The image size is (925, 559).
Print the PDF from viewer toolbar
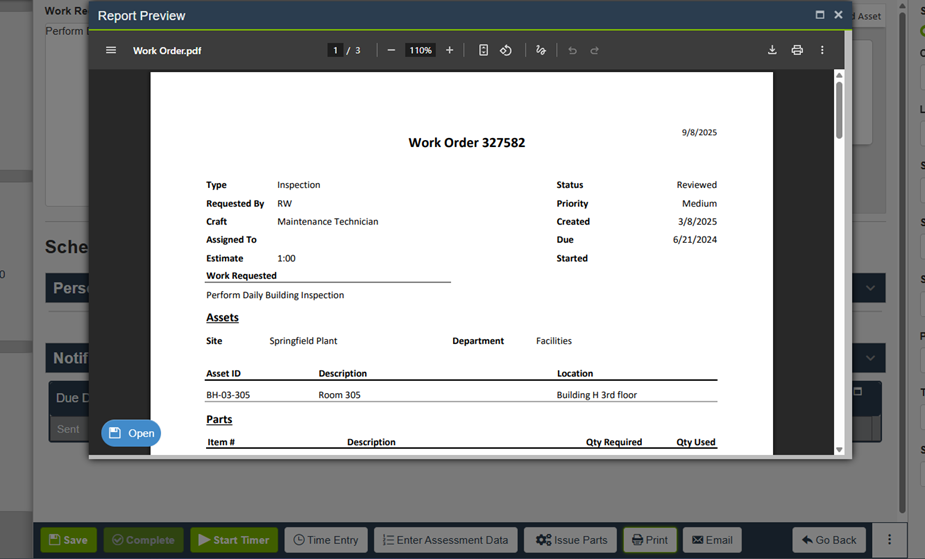point(797,50)
